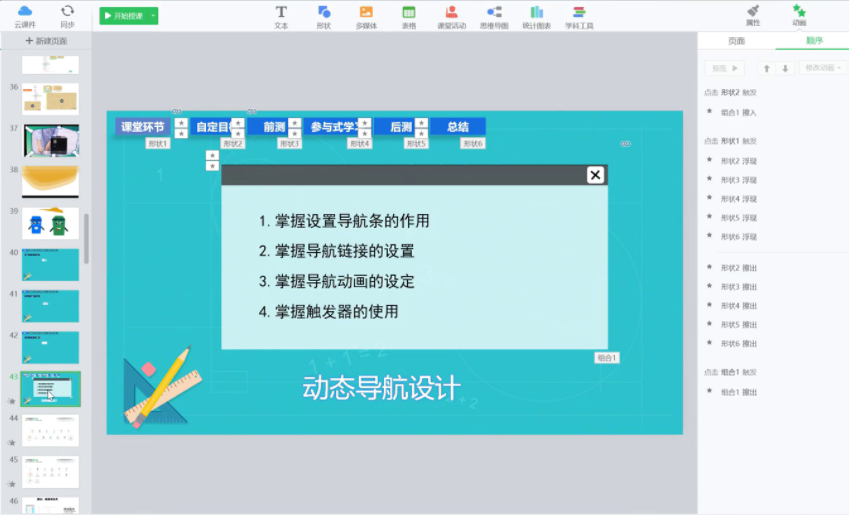The image size is (849, 515).
Task: Move animation up with up arrow
Action: 766,68
